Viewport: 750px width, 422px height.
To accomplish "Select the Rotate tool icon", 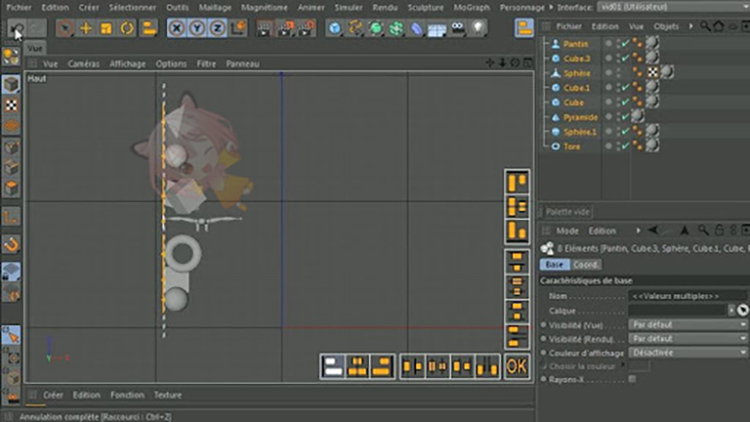I will [127, 28].
